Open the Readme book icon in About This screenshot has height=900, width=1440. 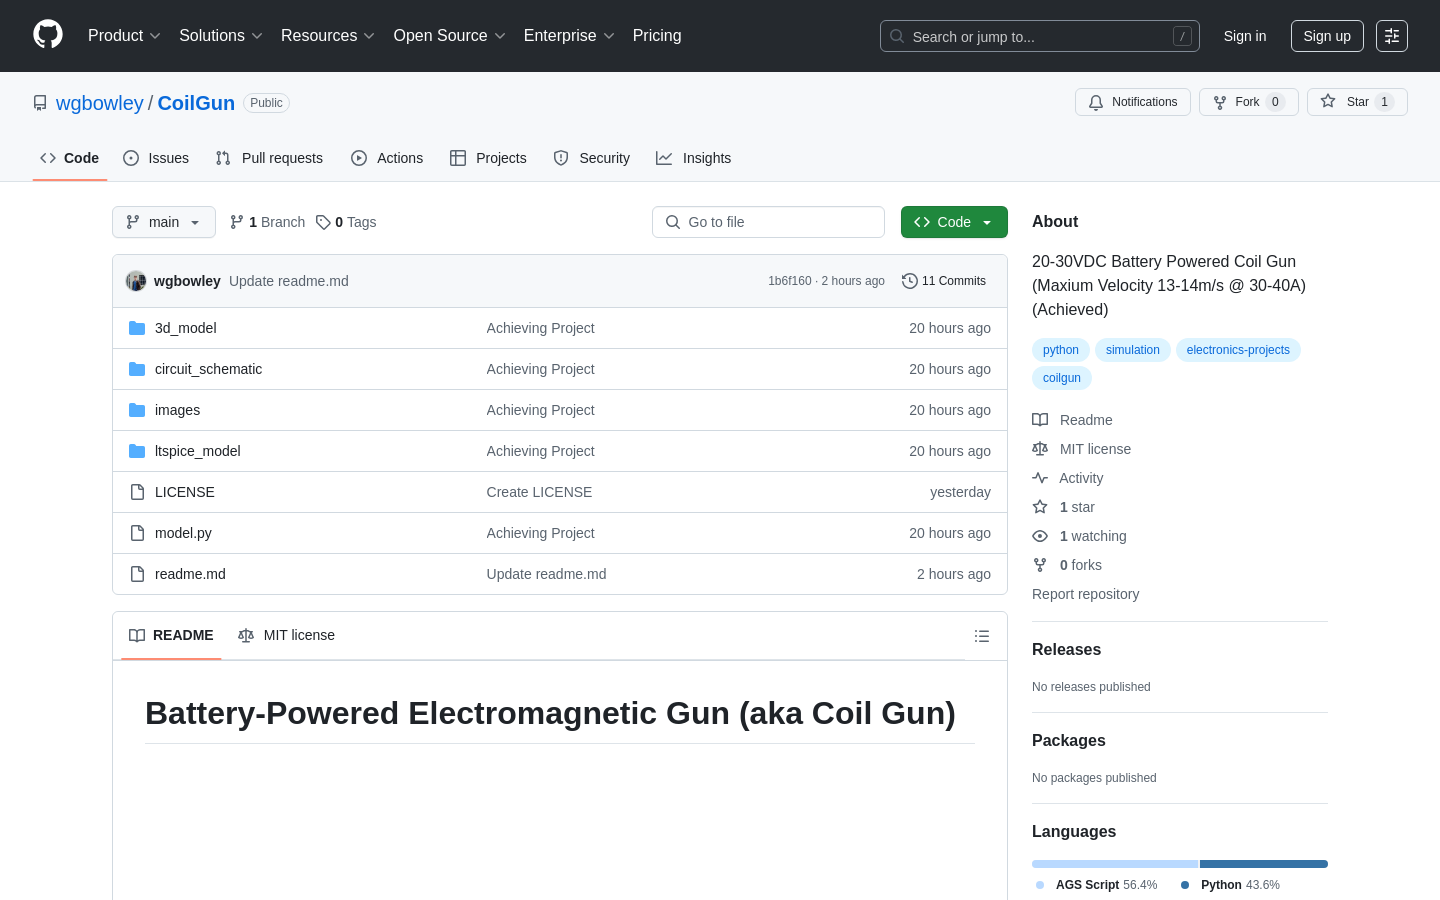(x=1040, y=420)
